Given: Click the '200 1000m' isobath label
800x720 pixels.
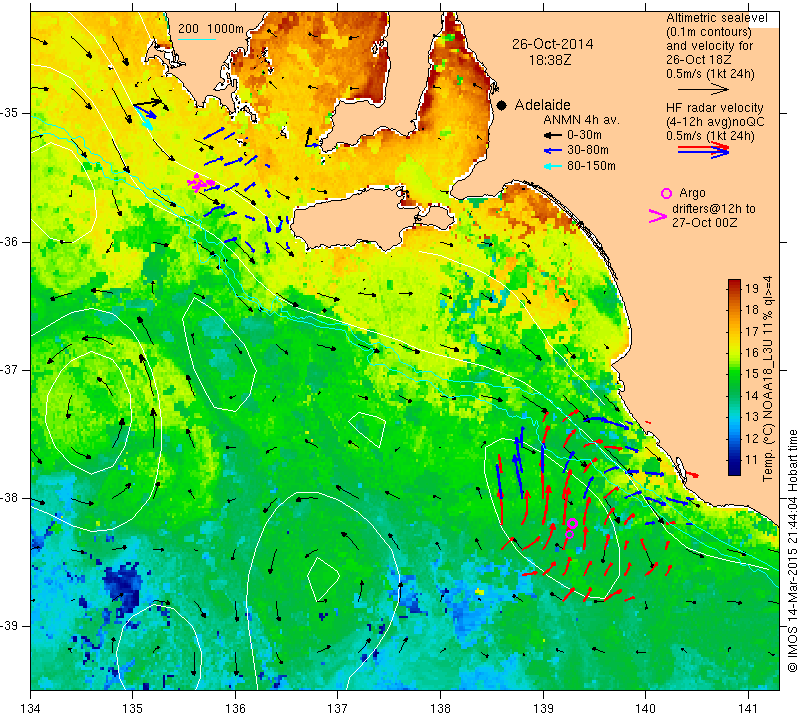Looking at the screenshot, I should [211, 29].
